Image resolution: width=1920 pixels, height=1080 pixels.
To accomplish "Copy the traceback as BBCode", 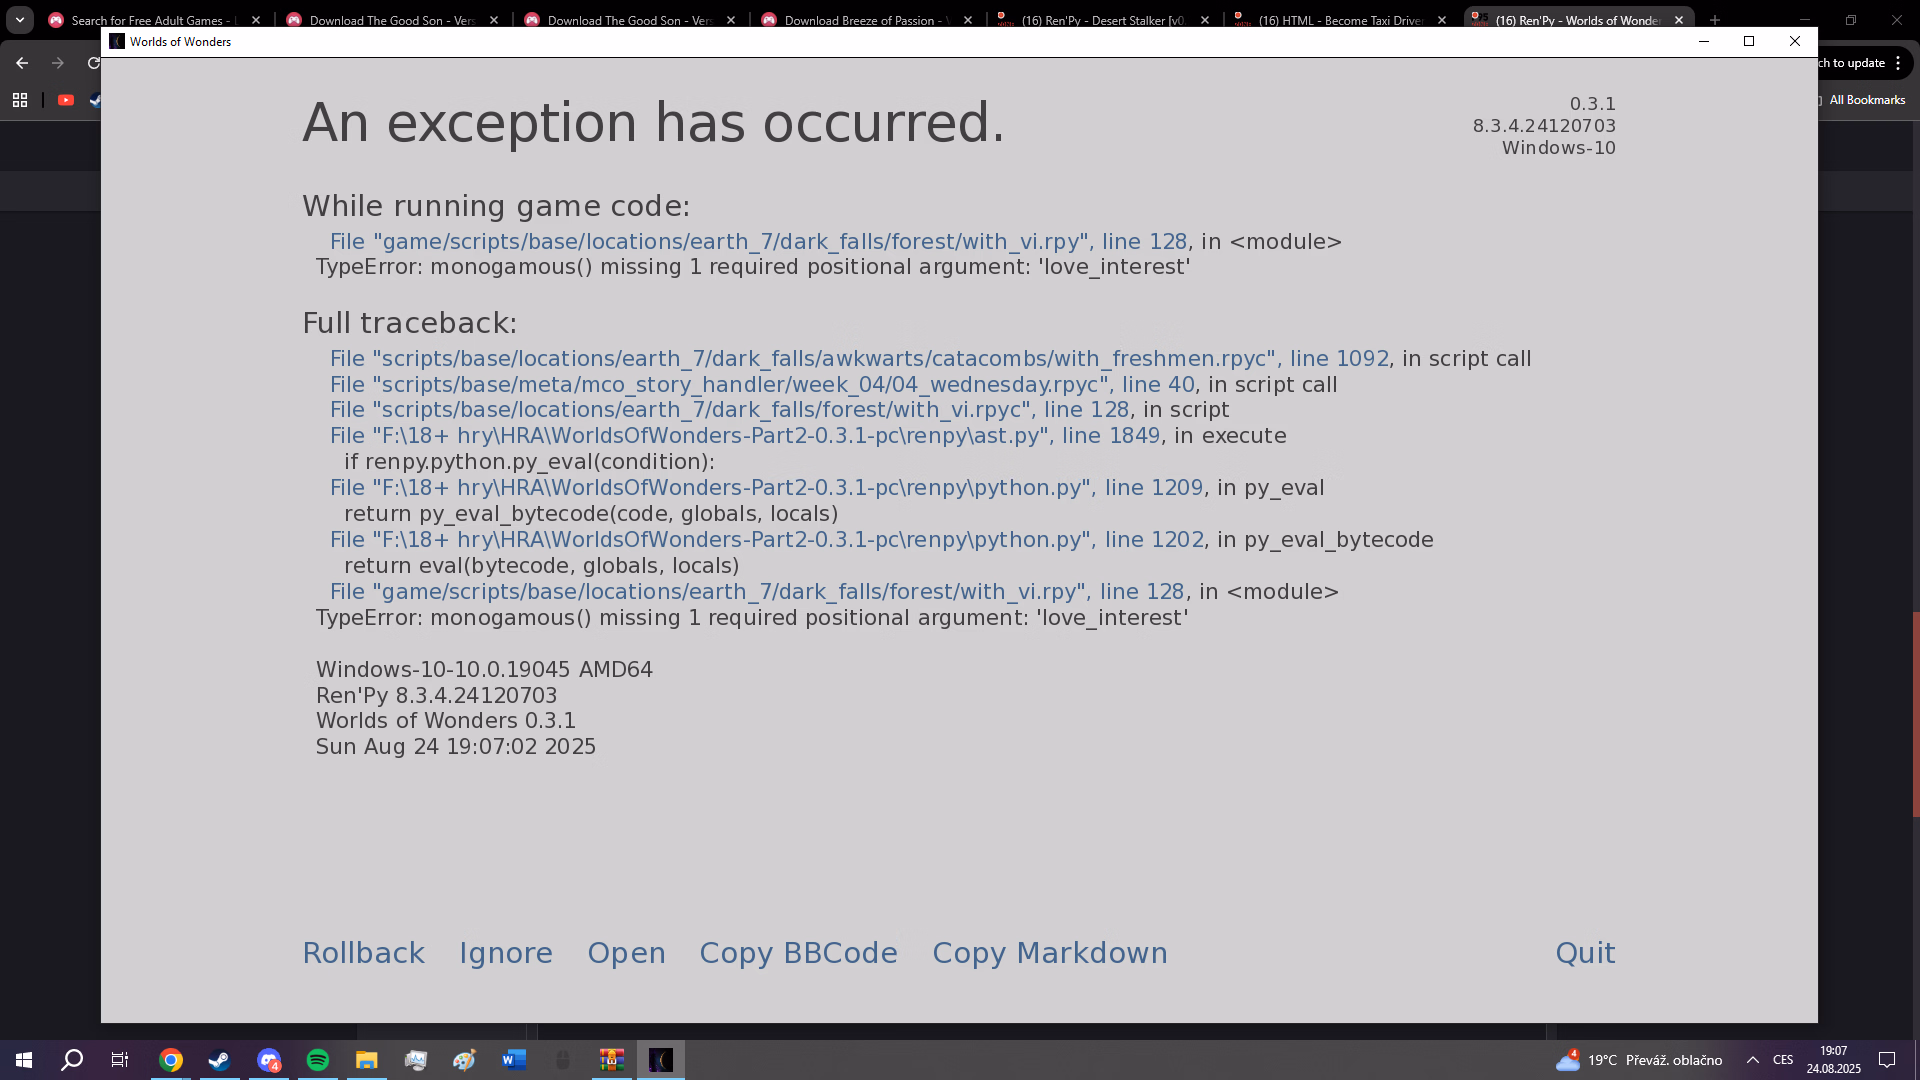I will [x=798, y=953].
